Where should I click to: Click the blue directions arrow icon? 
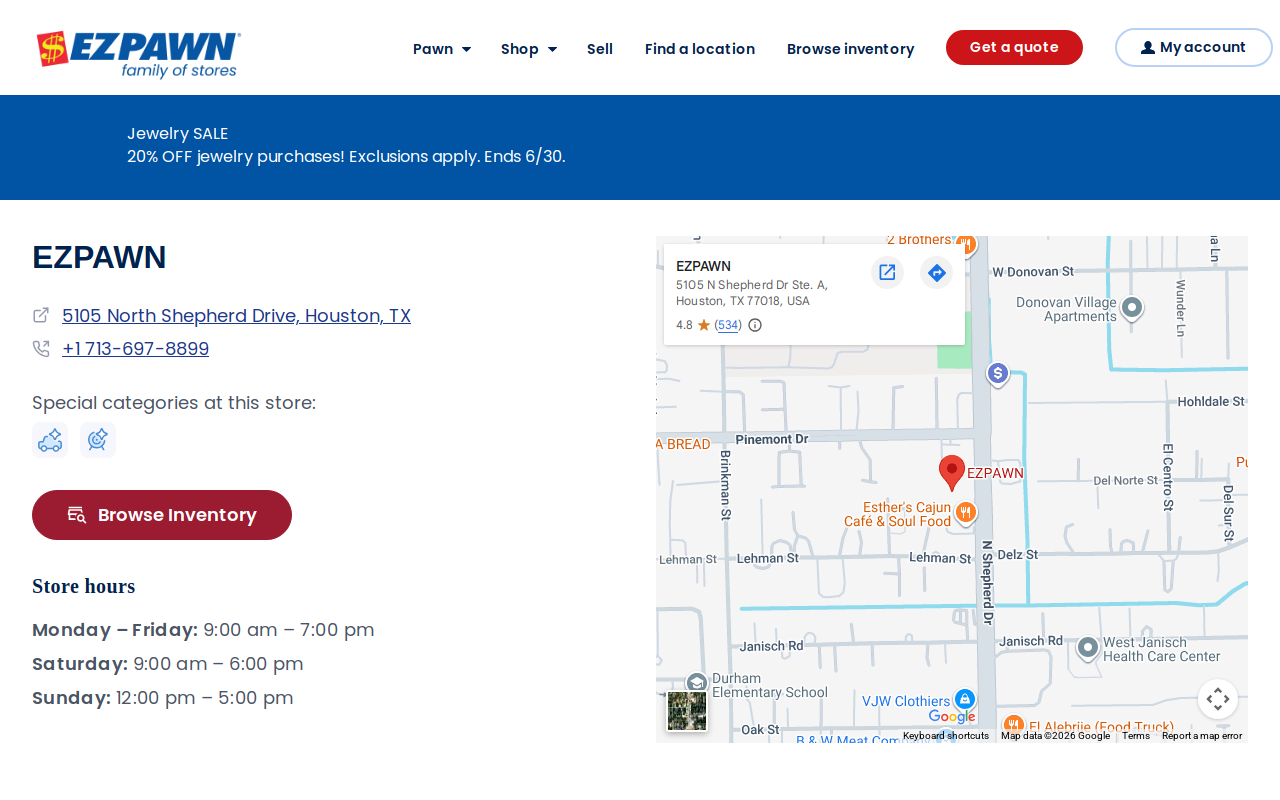[x=936, y=272]
